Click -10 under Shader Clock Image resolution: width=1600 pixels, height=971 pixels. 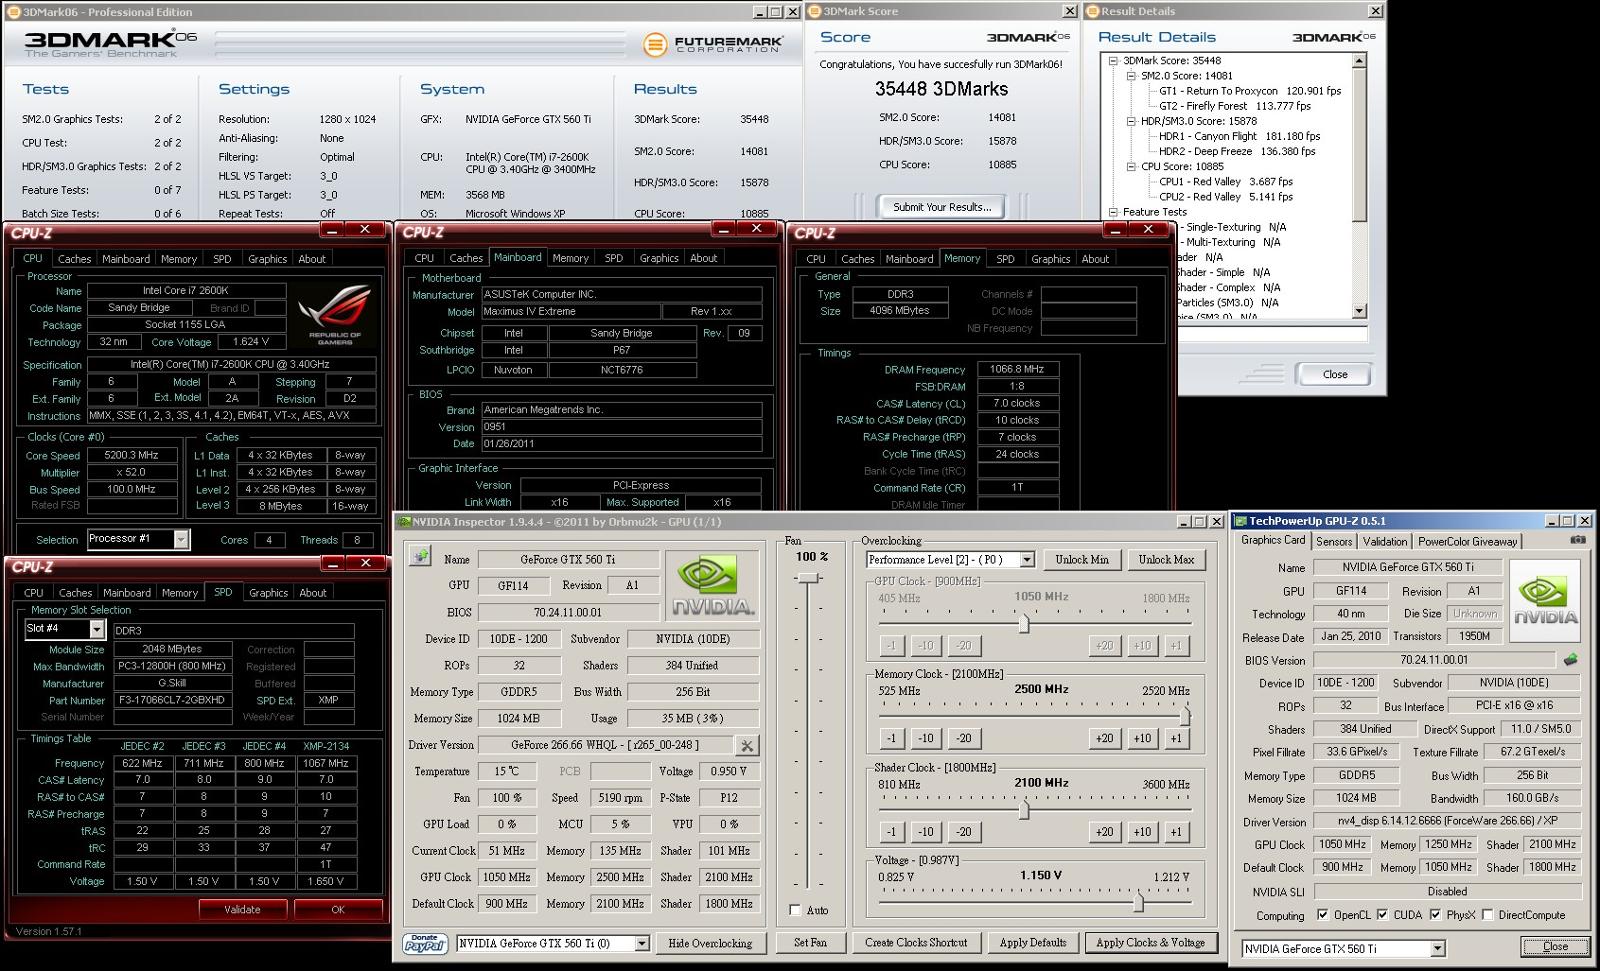pos(925,832)
